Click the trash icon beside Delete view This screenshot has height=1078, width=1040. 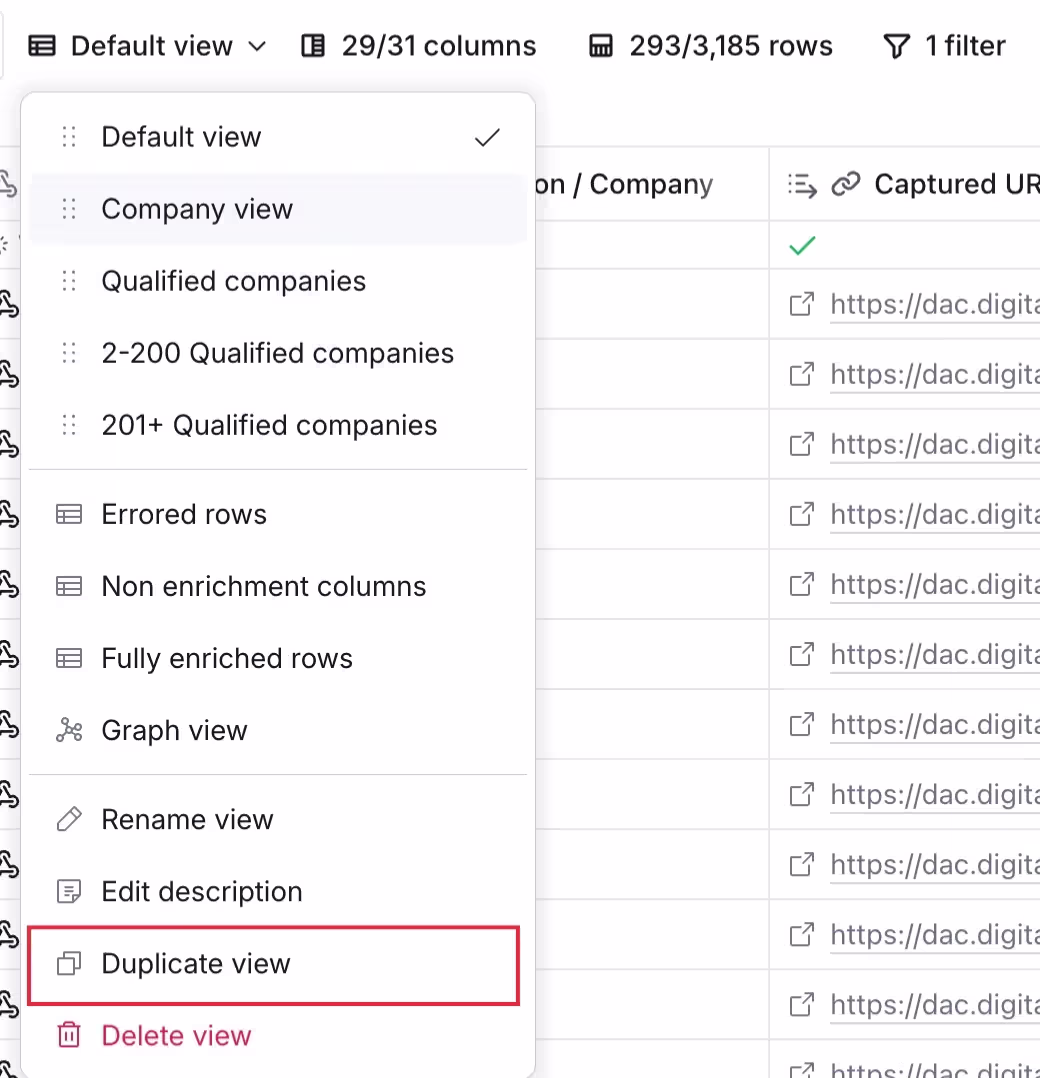pyautogui.click(x=69, y=1035)
